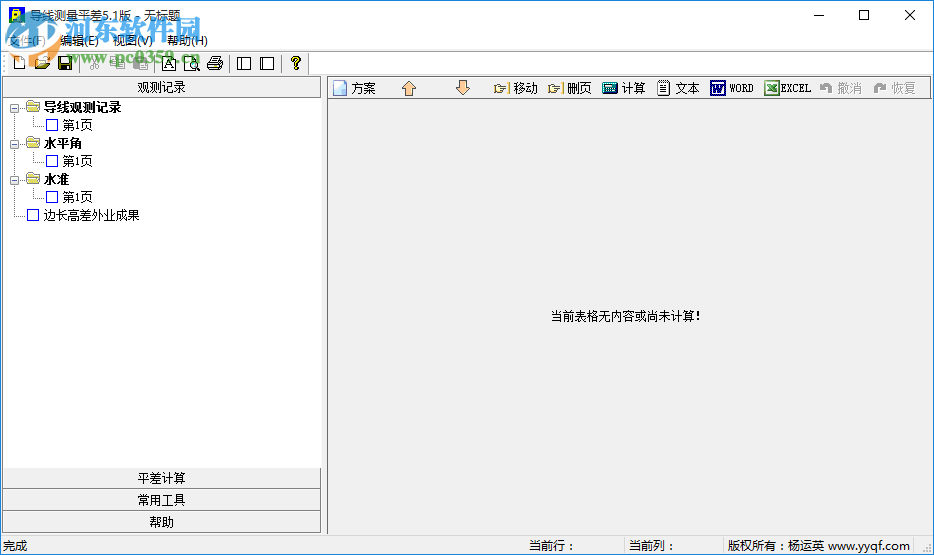The height and width of the screenshot is (555, 934).
Task: Select the 水平角 folder label
Action: click(x=63, y=143)
